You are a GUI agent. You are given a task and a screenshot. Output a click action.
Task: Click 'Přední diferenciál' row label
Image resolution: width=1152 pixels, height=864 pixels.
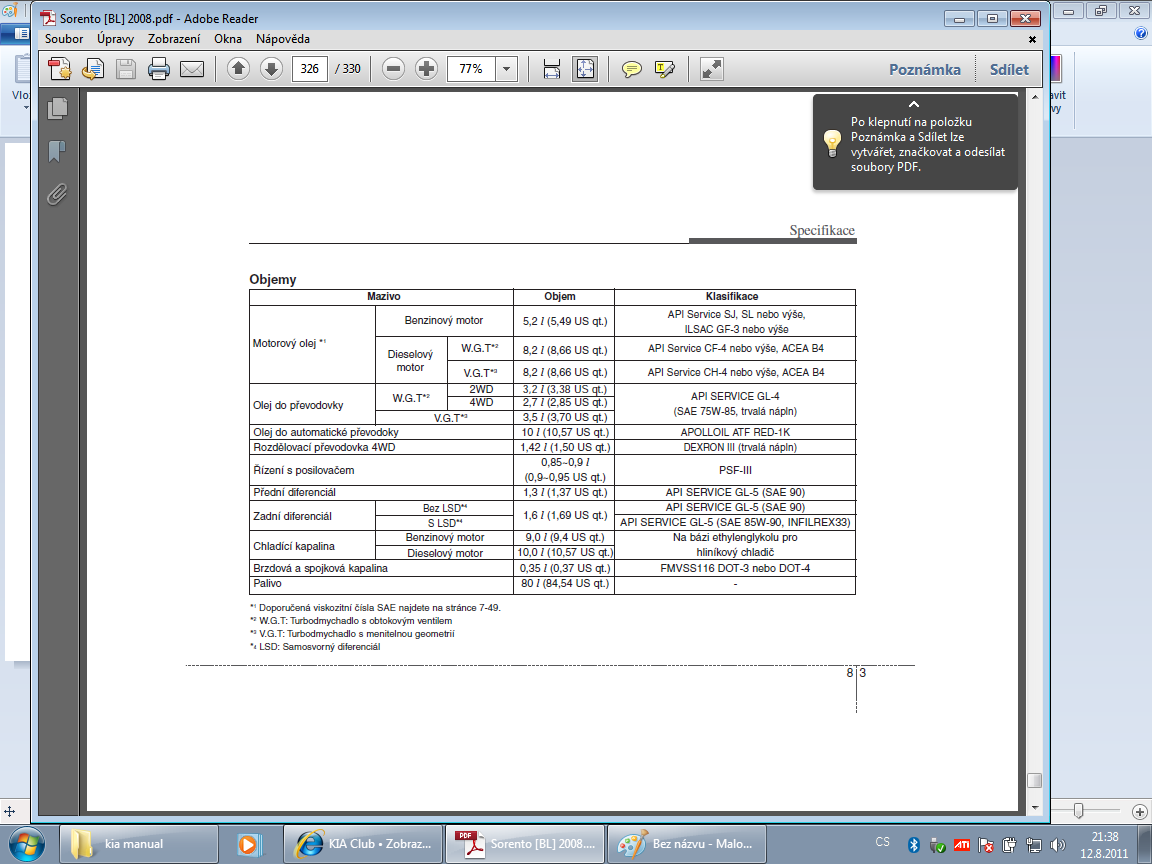pyautogui.click(x=294, y=492)
